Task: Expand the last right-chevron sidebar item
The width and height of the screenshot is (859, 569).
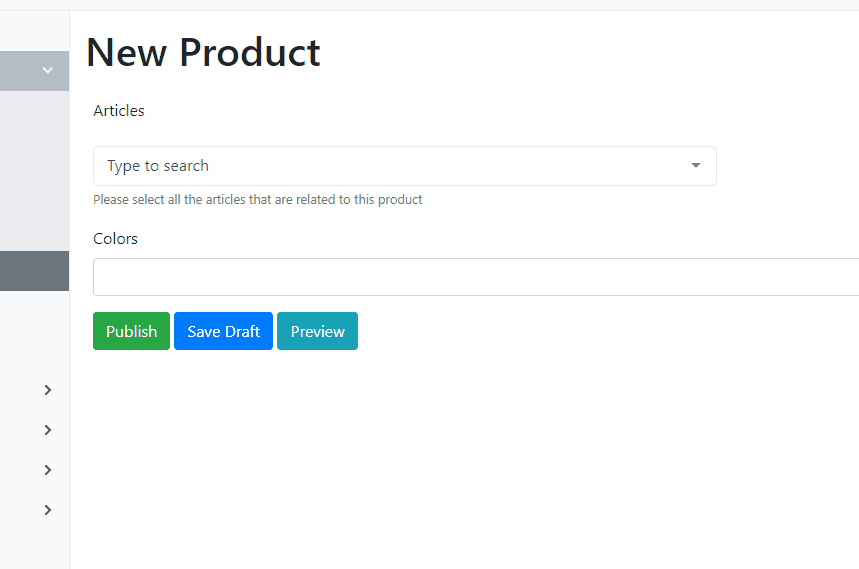Action: [x=48, y=510]
